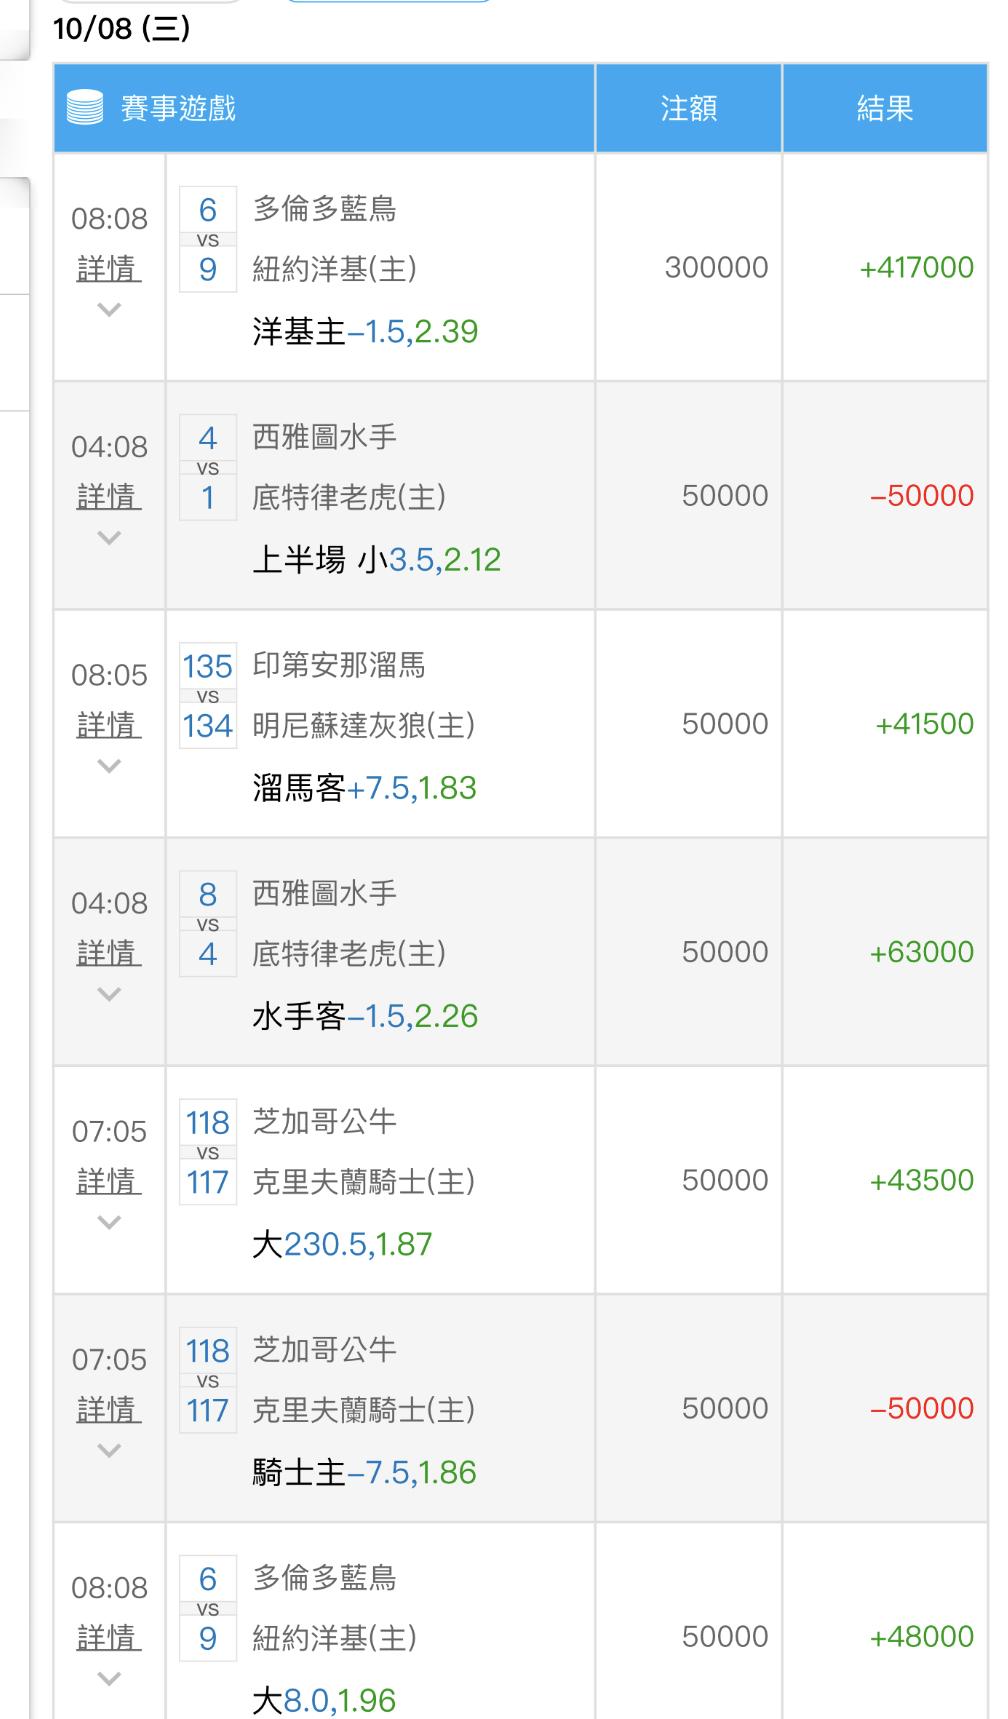Open 詳情 for 08:08 Blue Jays 洋基主-1.5 bet
The image size is (1008, 1719).
coord(109,268)
